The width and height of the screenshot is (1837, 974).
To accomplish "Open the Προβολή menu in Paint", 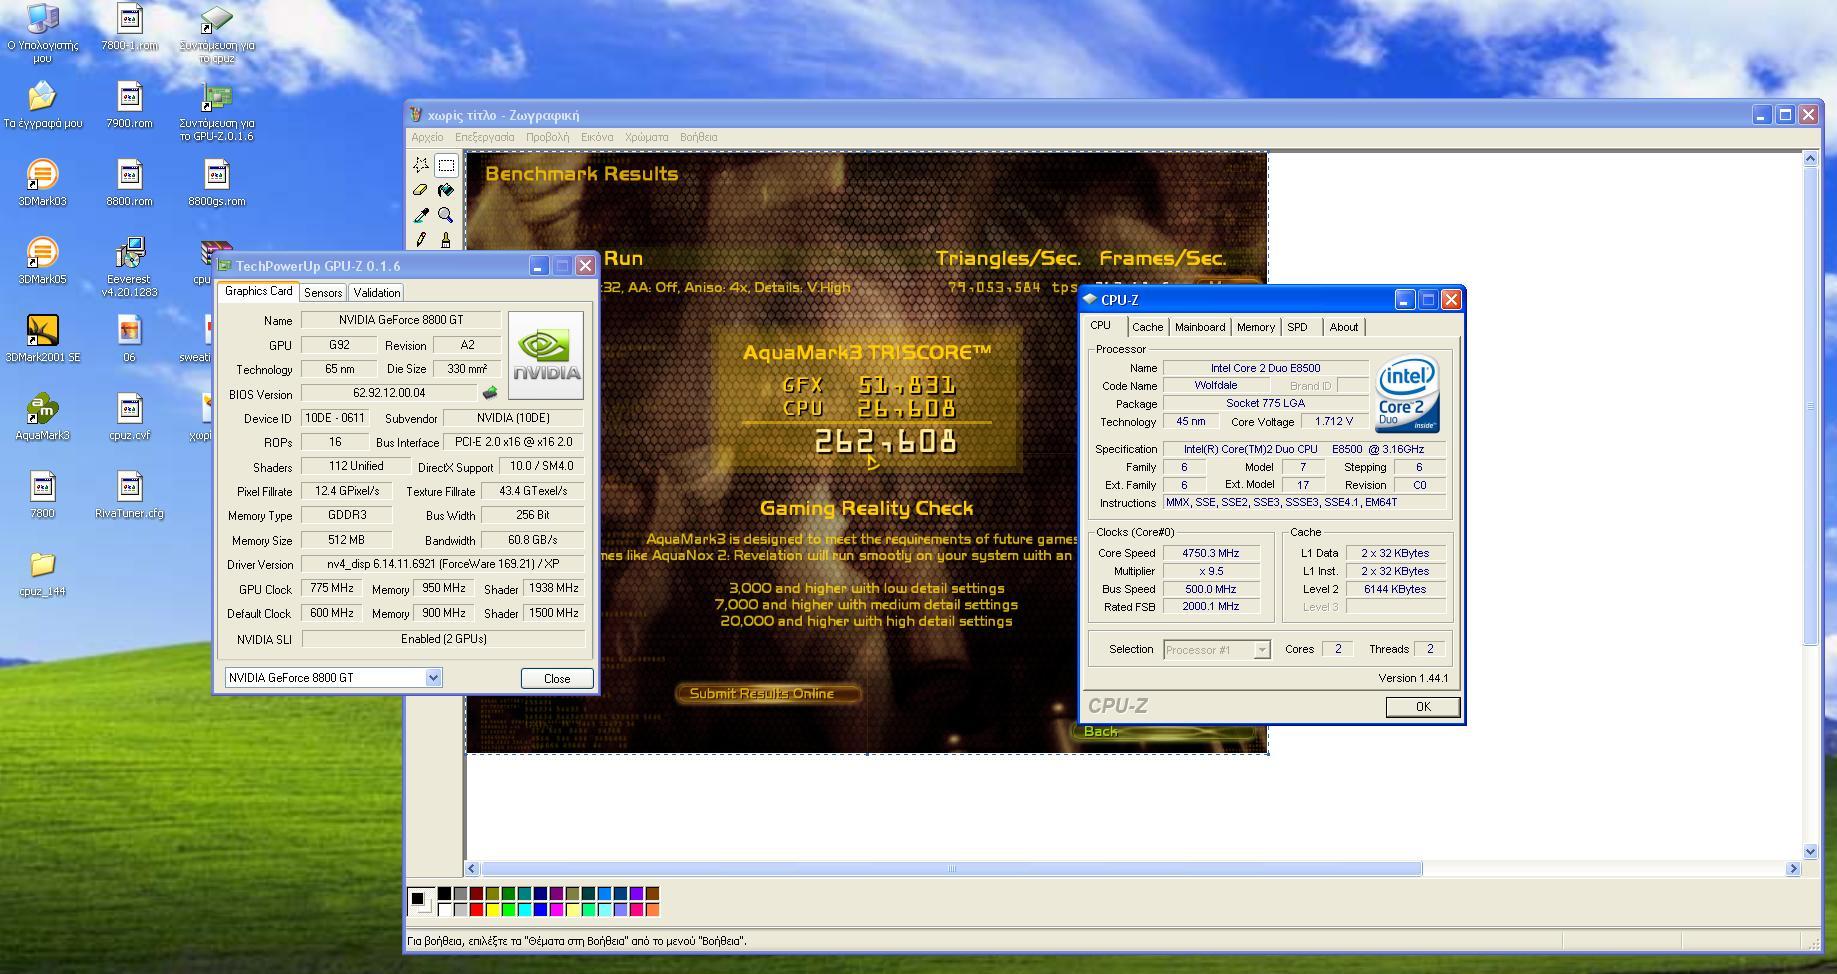I will [x=547, y=137].
